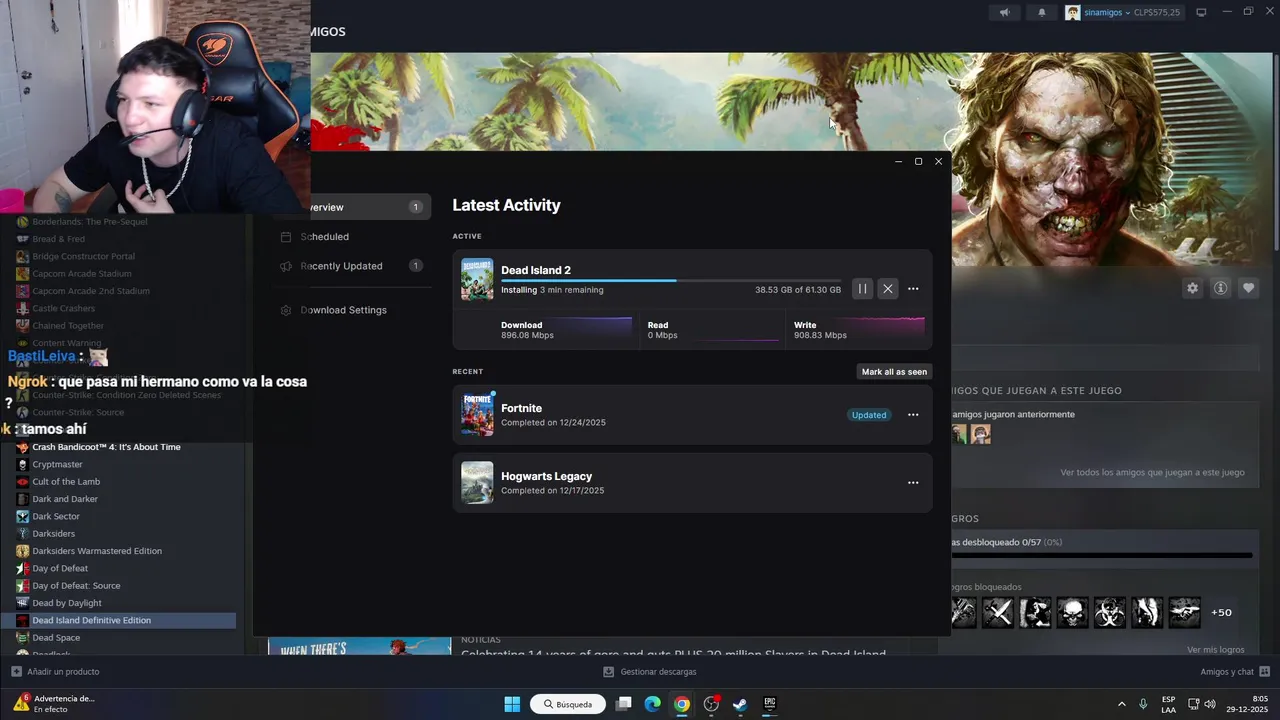Click the Fortnite cover thumbnail
Image resolution: width=1280 pixels, height=720 pixels.
[x=477, y=414]
